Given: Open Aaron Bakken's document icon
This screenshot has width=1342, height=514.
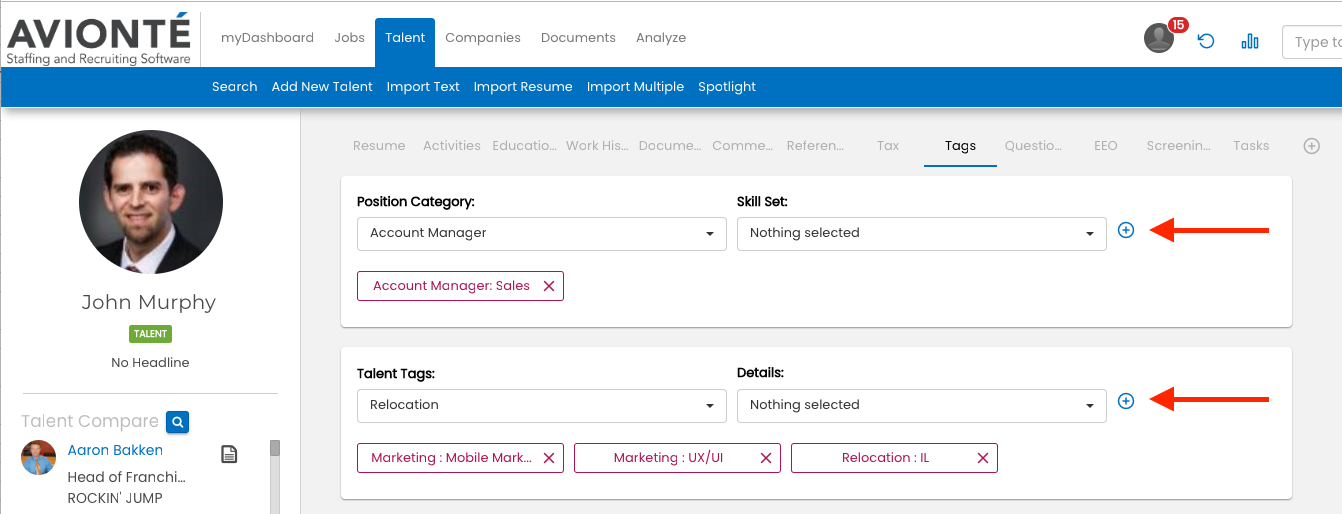Looking at the screenshot, I should point(229,455).
